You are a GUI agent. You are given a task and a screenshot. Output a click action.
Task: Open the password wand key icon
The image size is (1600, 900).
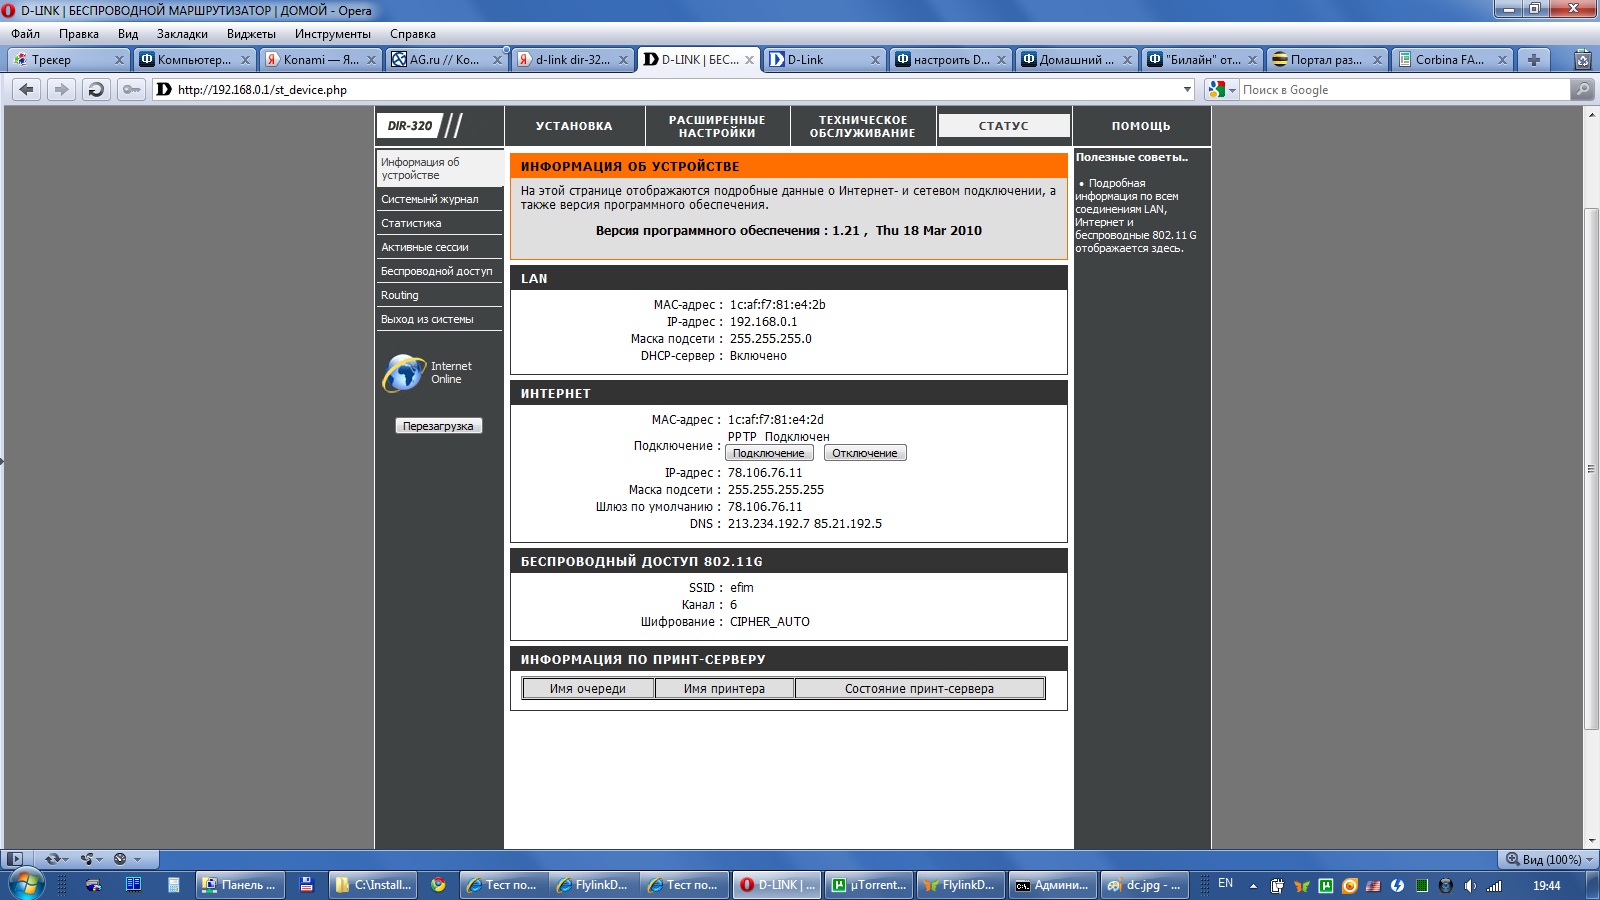[131, 89]
